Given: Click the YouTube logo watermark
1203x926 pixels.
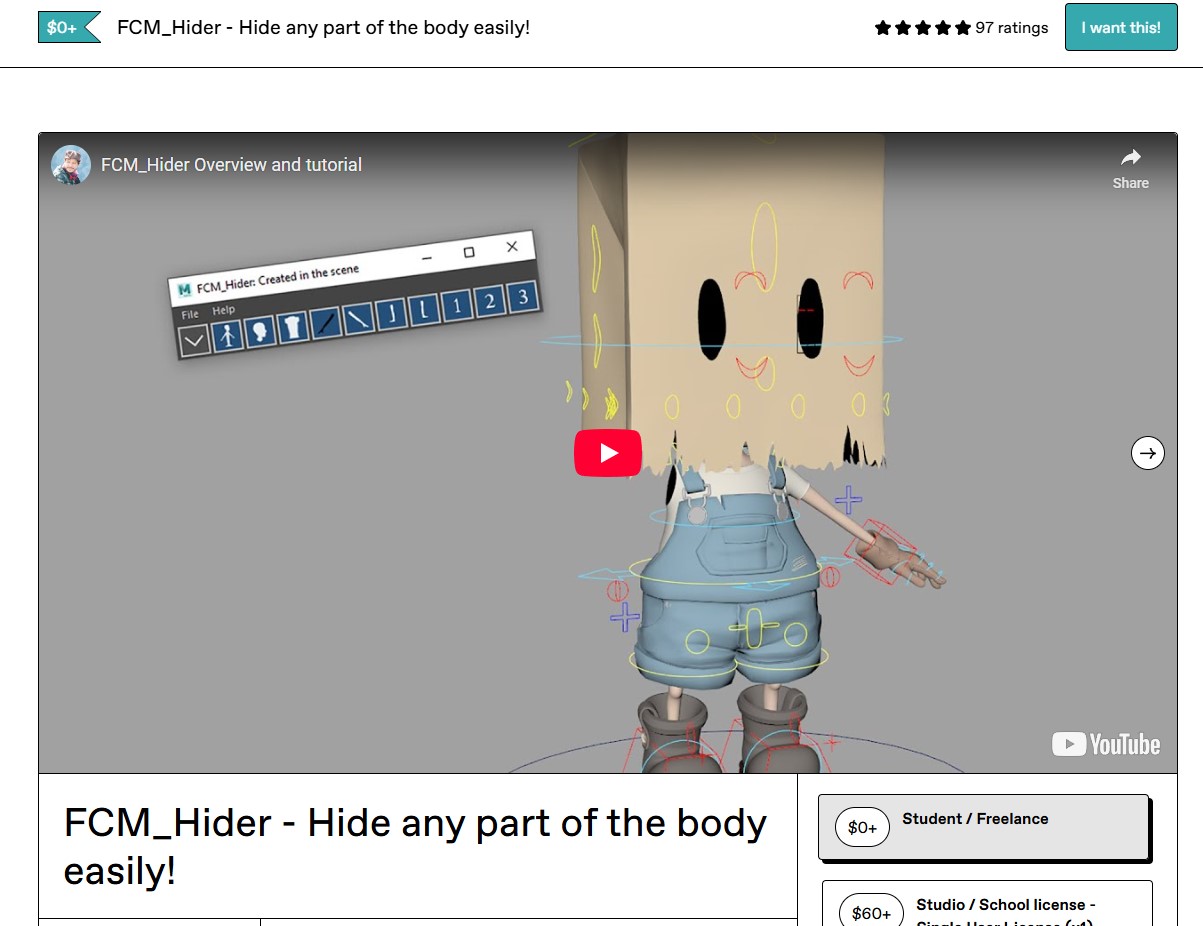Looking at the screenshot, I should pyautogui.click(x=1105, y=744).
